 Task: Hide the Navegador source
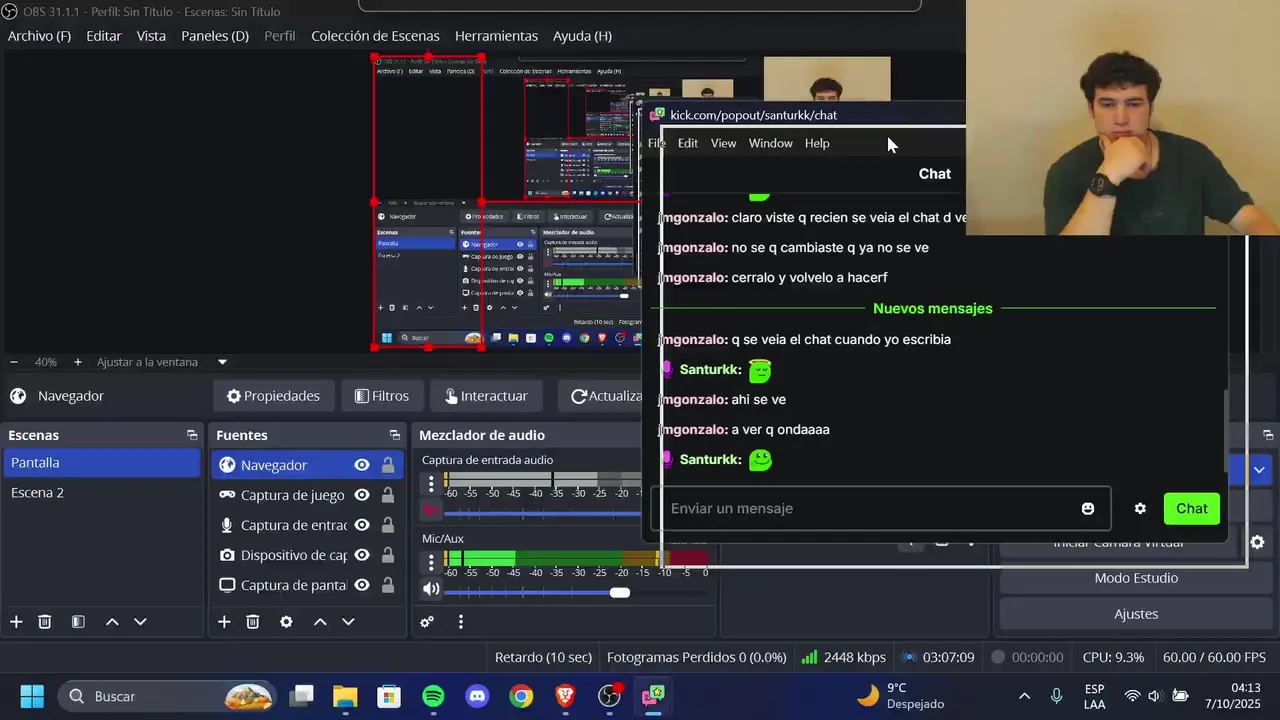click(x=362, y=465)
